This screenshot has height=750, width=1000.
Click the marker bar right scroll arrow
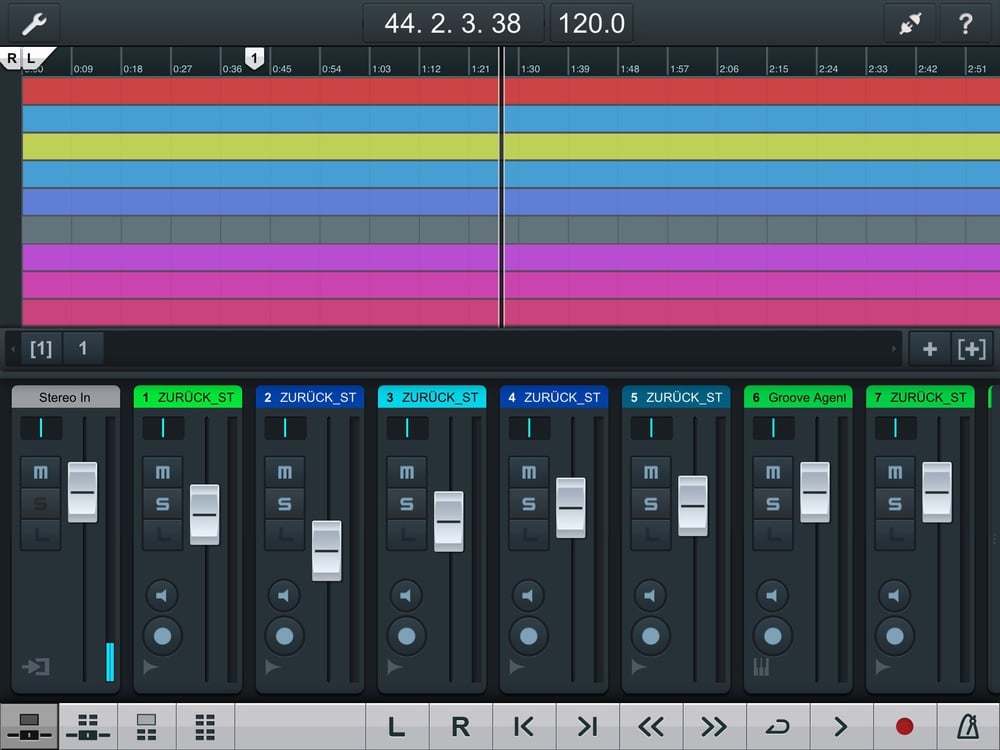pyautogui.click(x=893, y=349)
